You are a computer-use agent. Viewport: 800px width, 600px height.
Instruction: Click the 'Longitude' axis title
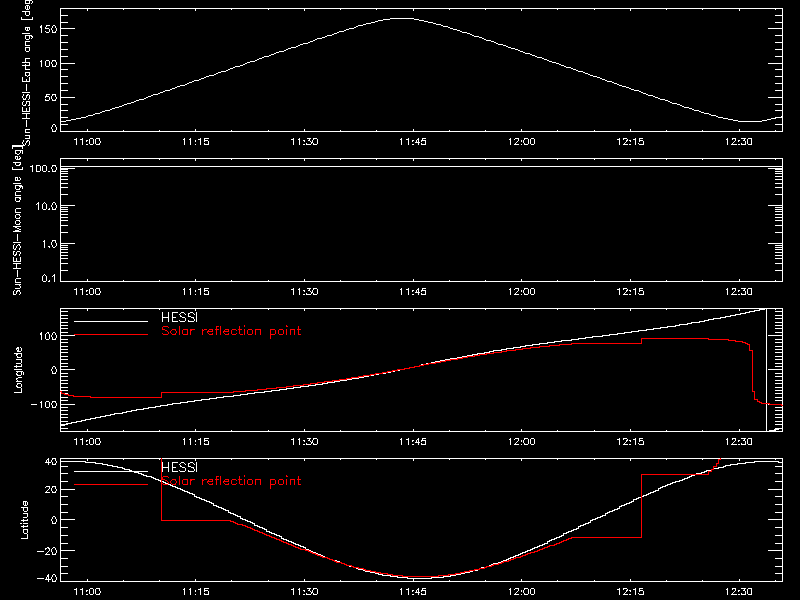point(18,370)
